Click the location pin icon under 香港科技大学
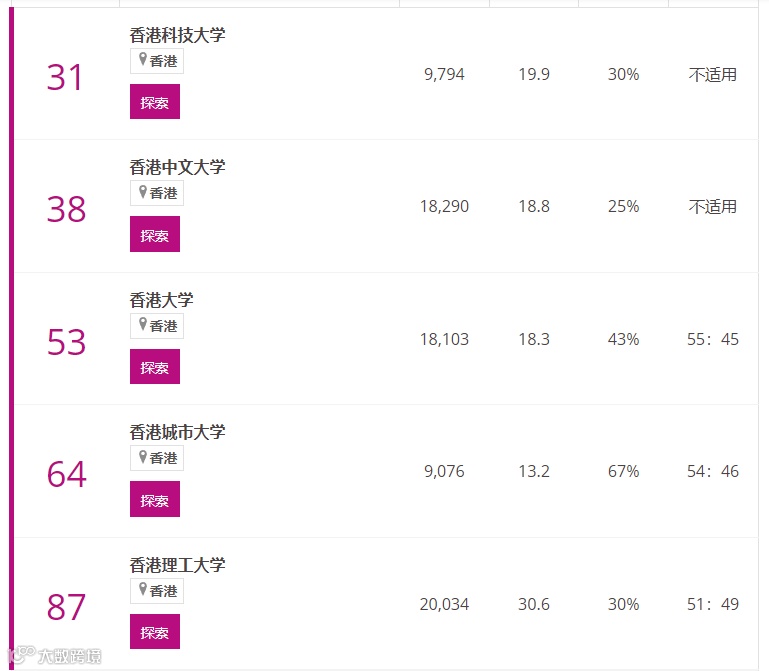 point(143,59)
